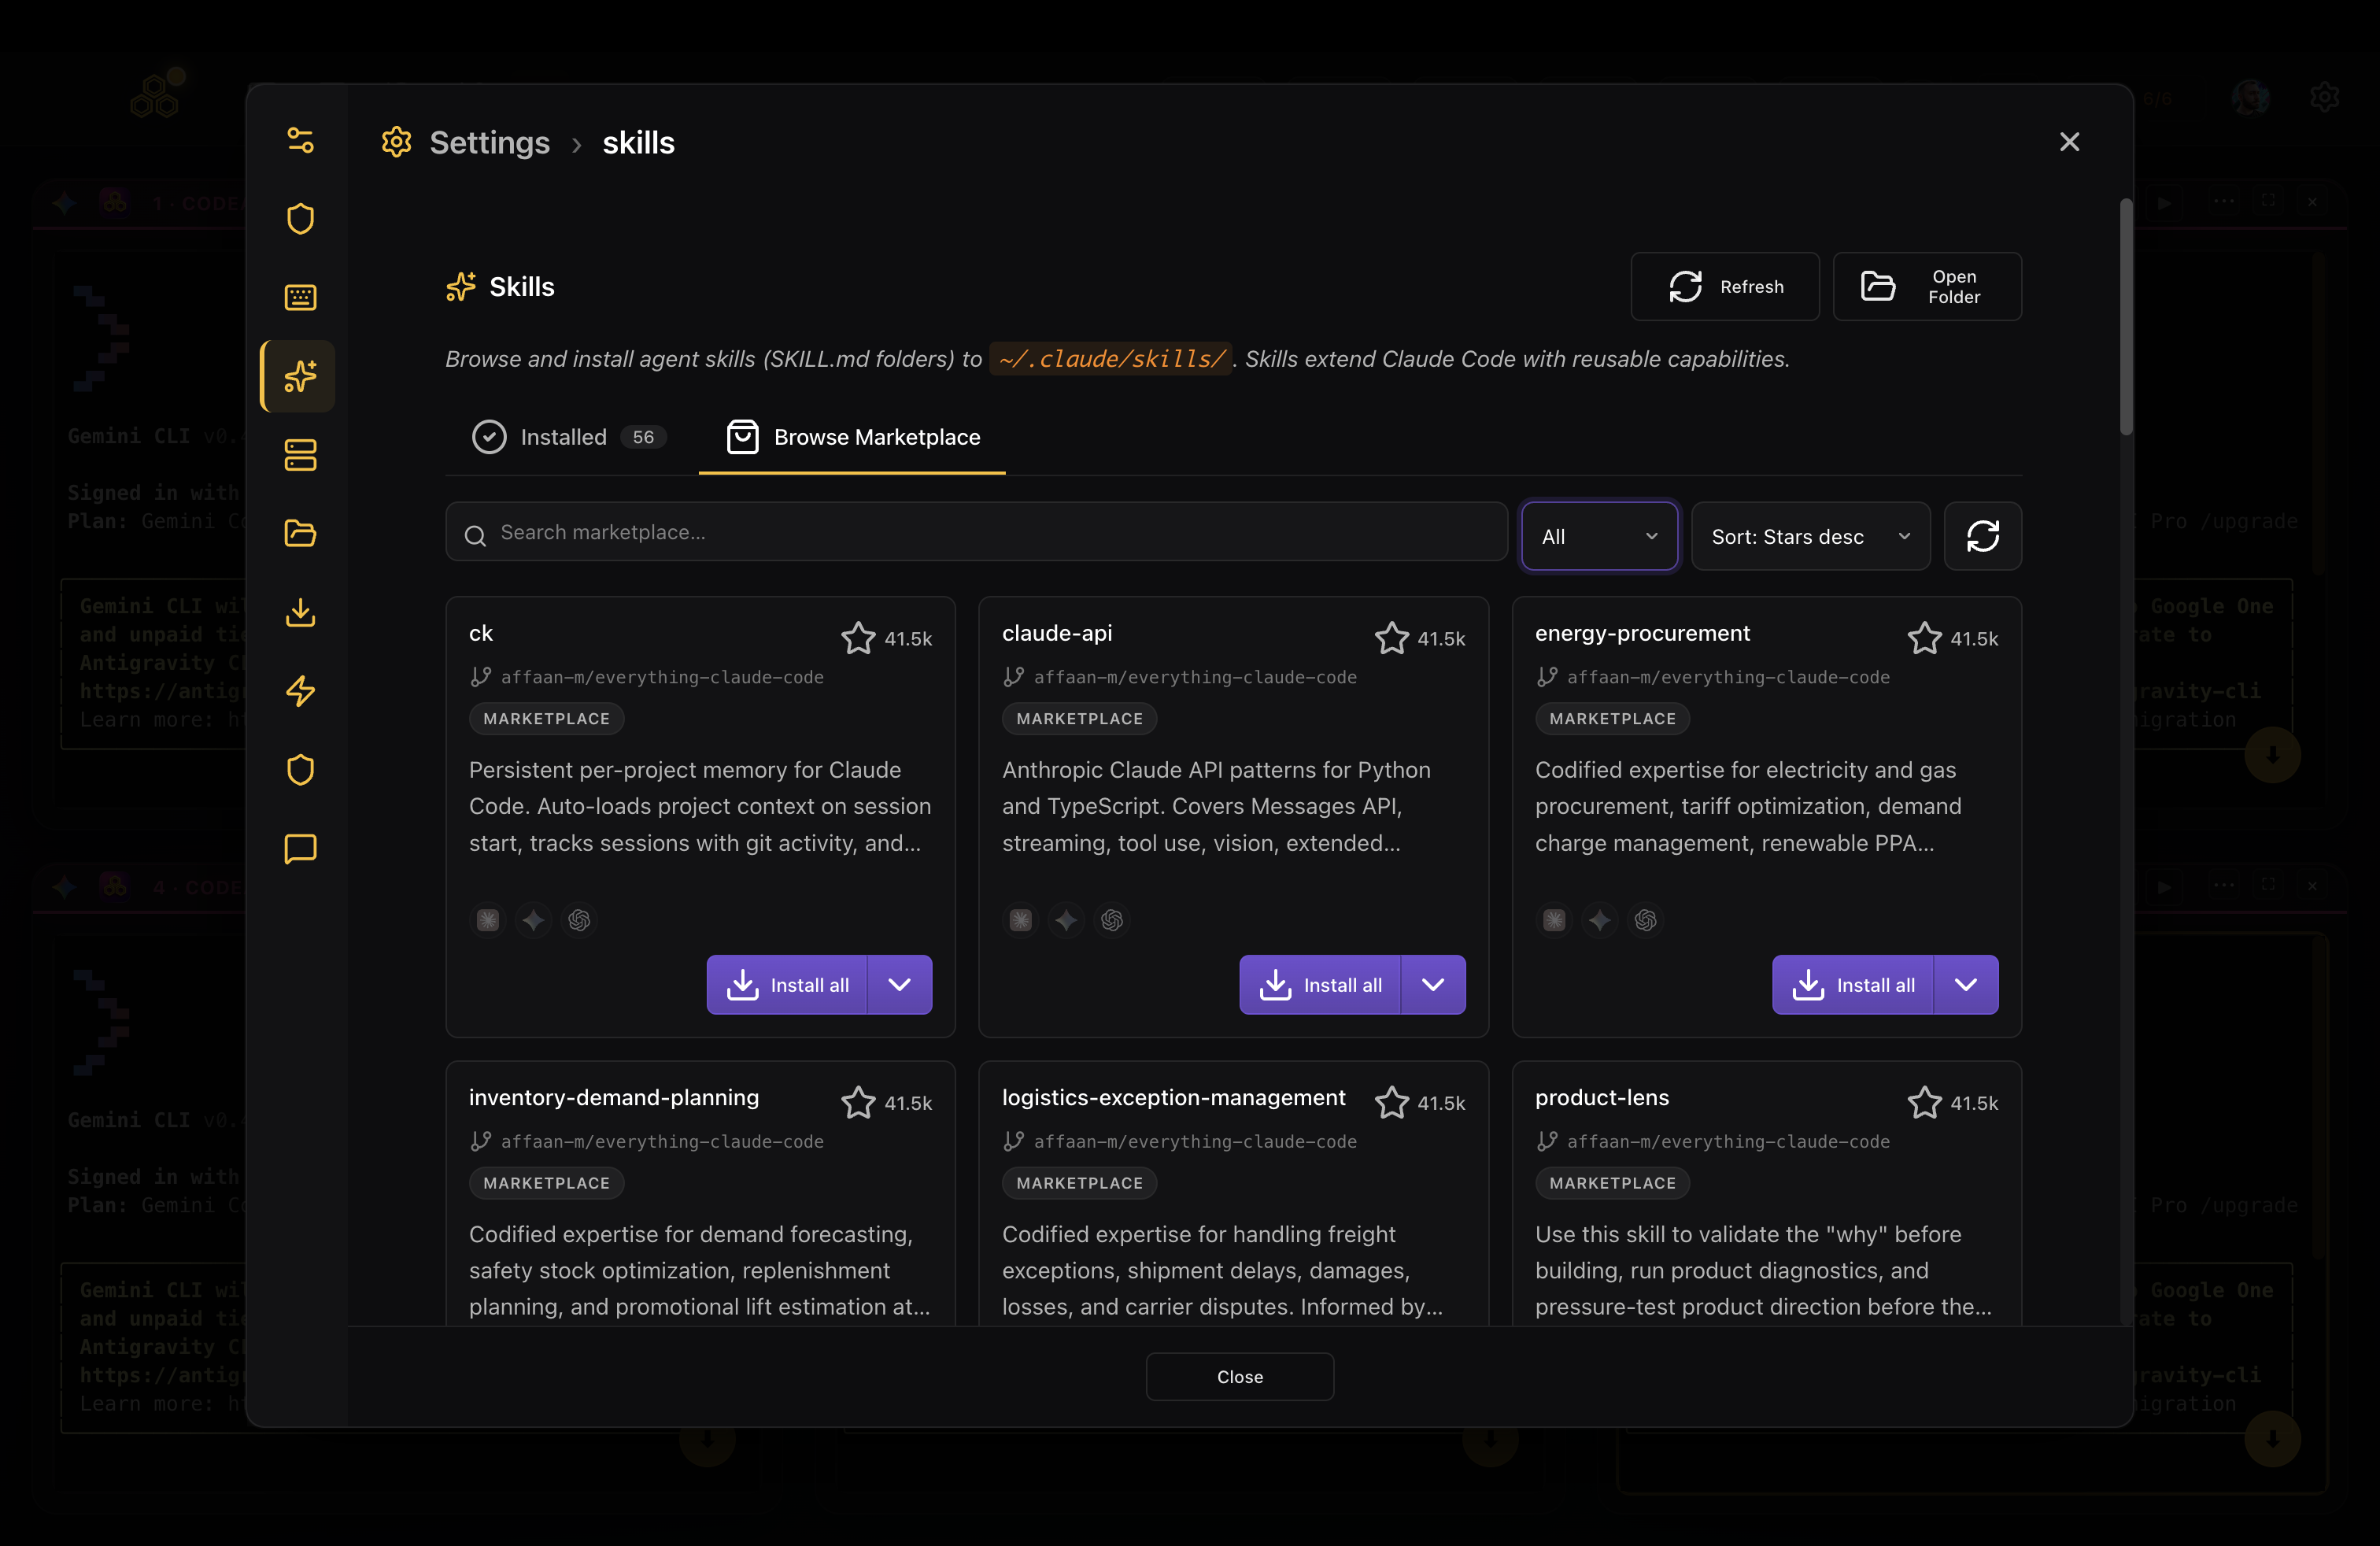Focus the Search marketplace field
Viewport: 2380px width, 1546px height.
(976, 532)
